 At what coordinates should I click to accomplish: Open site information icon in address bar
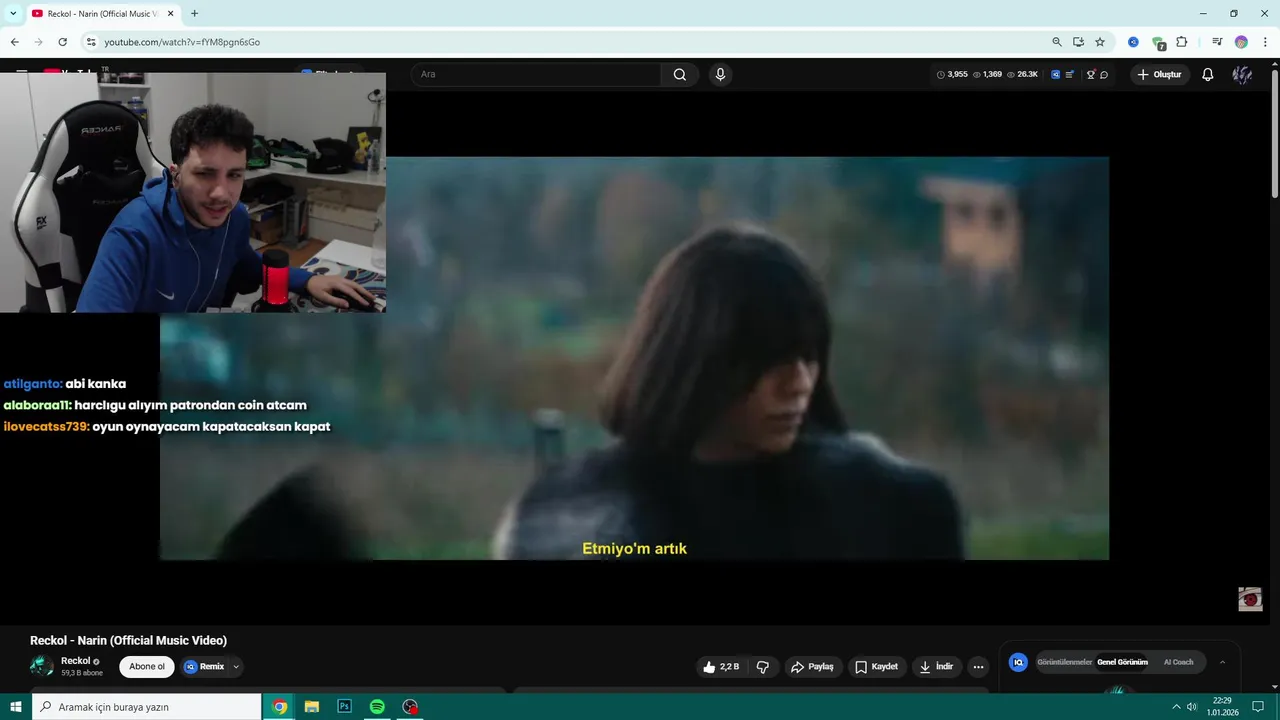[91, 42]
